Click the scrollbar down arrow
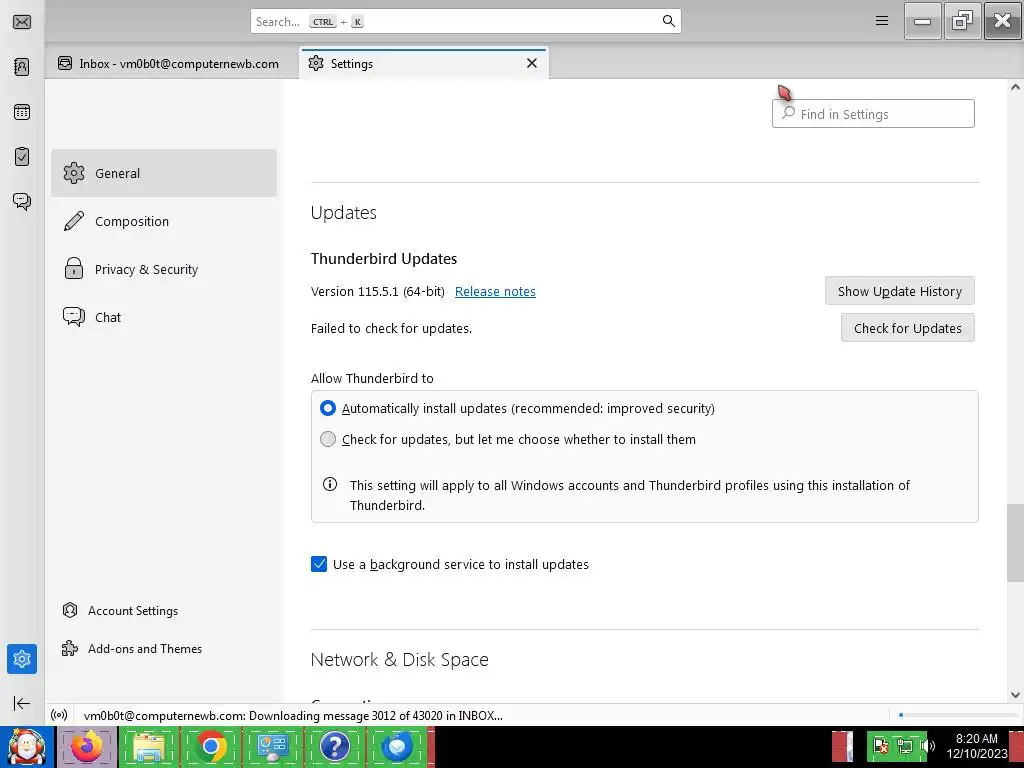This screenshot has width=1024, height=768. click(1015, 695)
